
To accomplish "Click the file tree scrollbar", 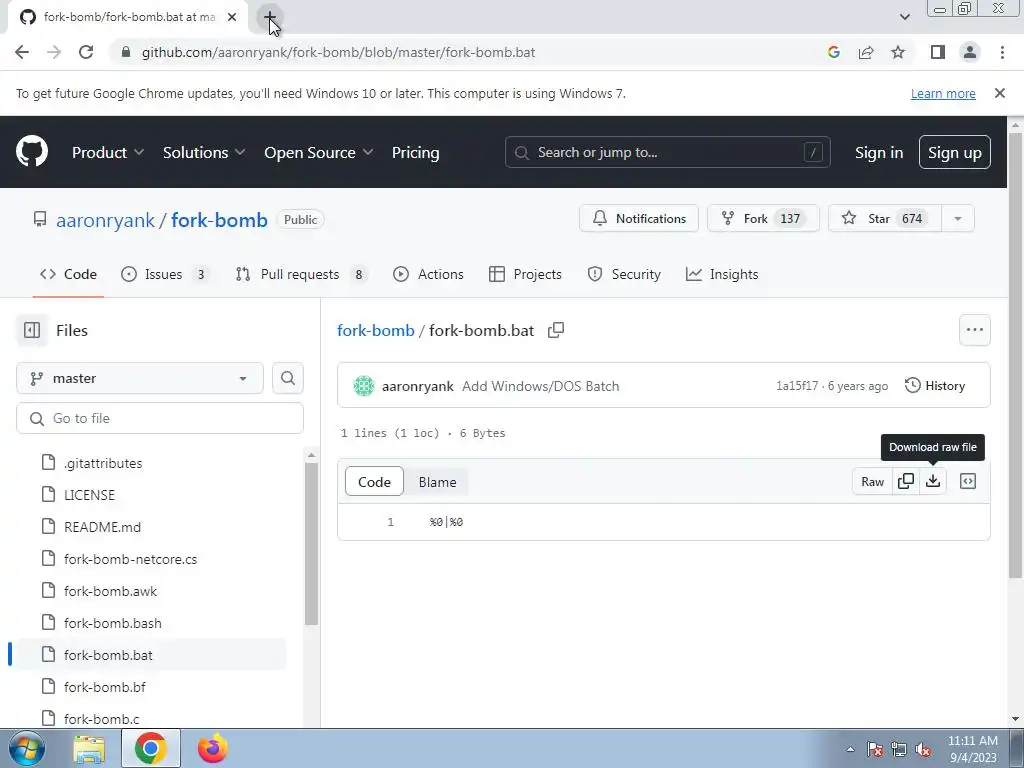I will (312, 543).
